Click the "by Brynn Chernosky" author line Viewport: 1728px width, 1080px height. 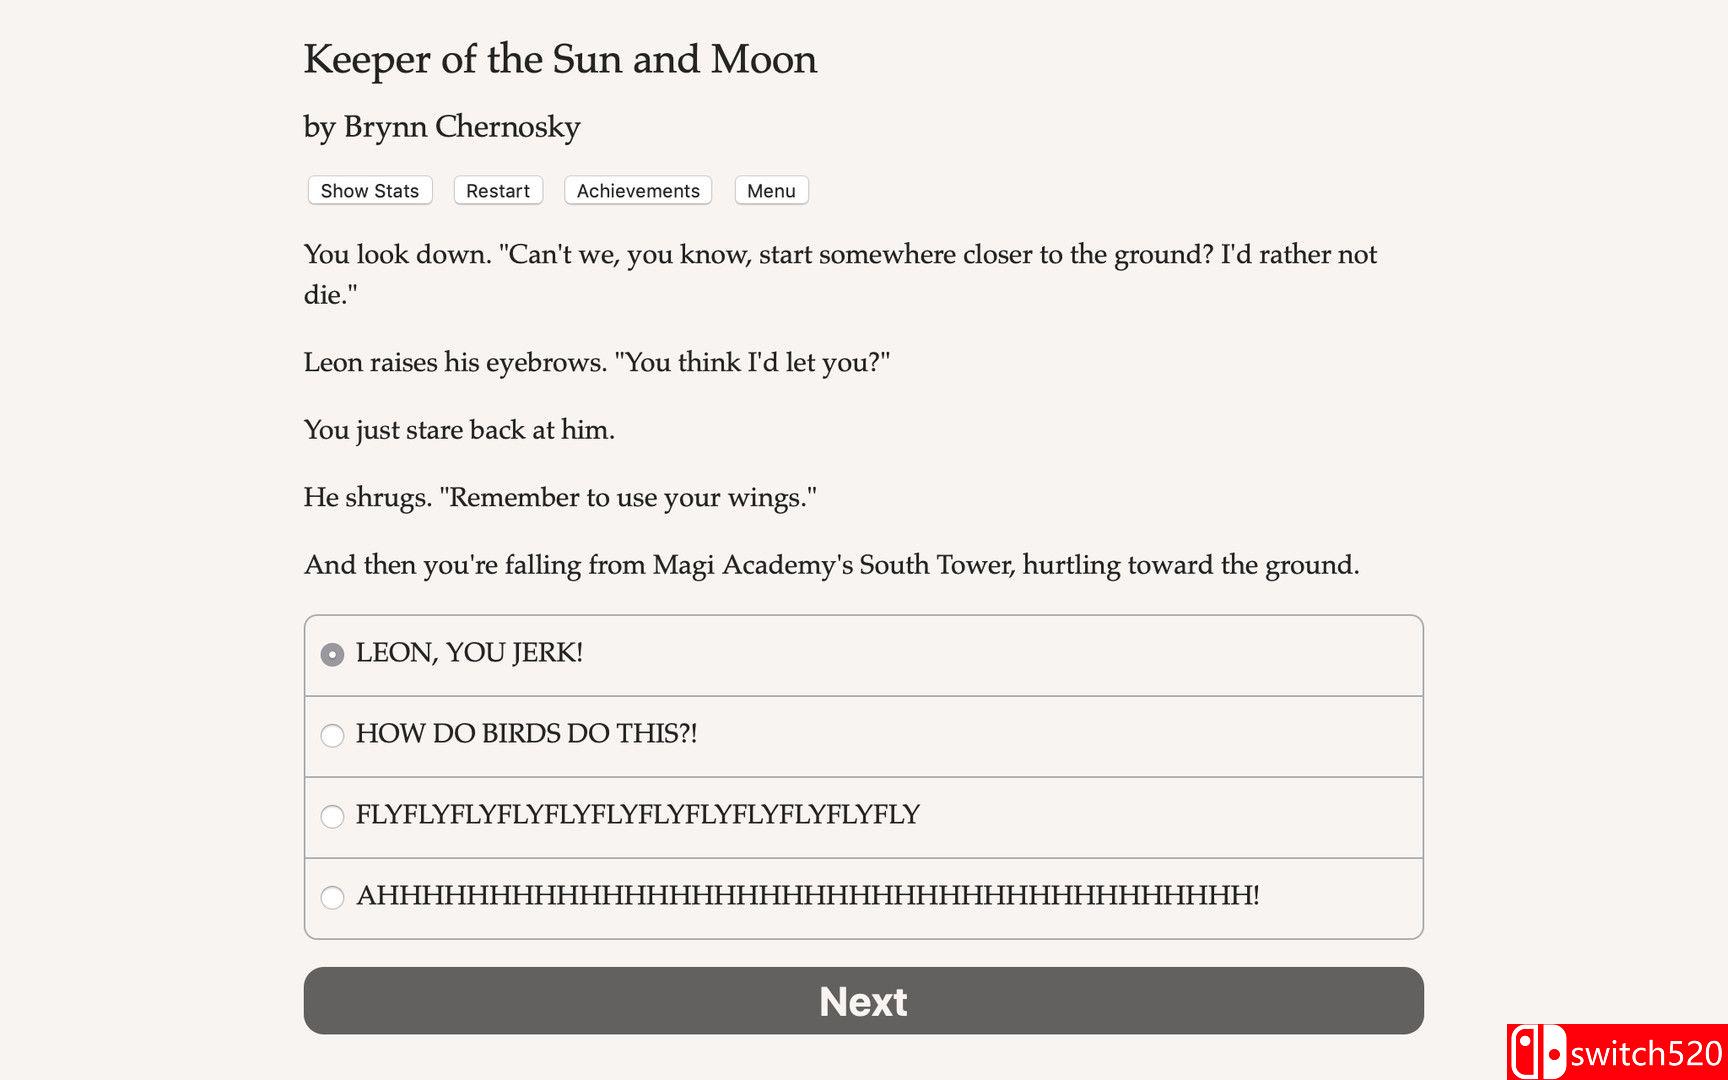pyautogui.click(x=442, y=127)
